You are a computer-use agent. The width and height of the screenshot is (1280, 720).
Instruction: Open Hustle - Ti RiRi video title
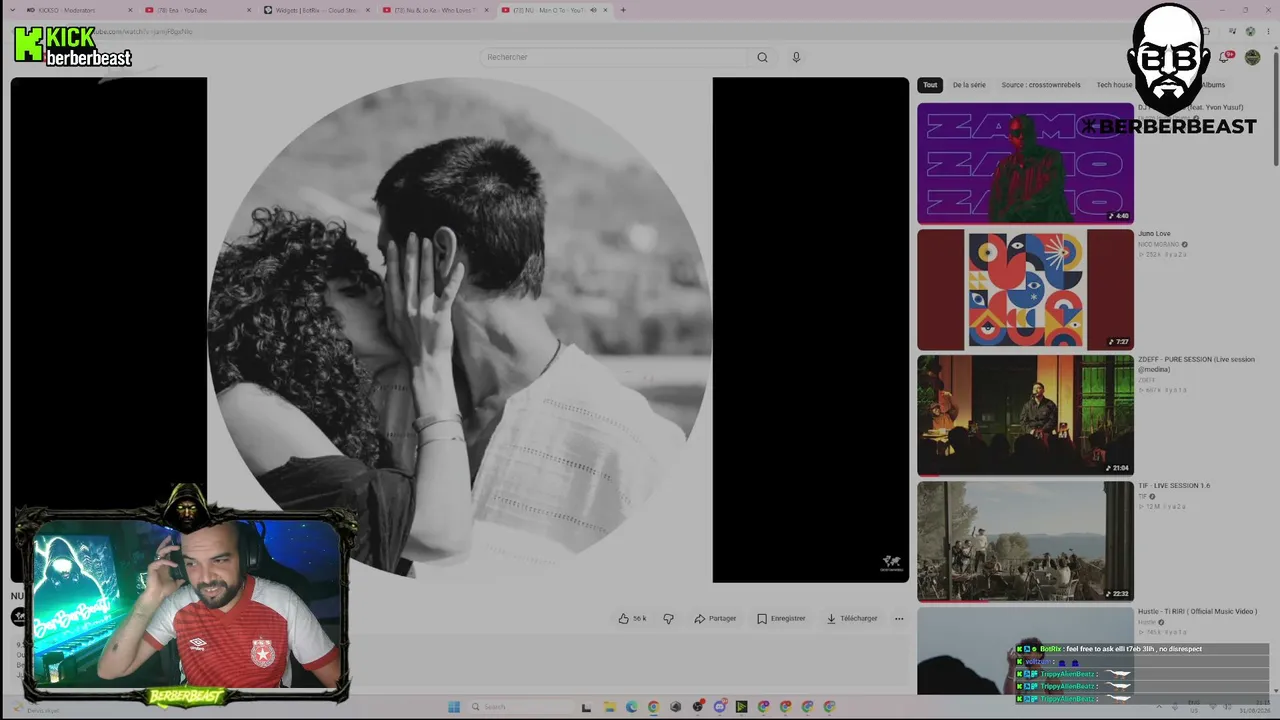[1197, 612]
